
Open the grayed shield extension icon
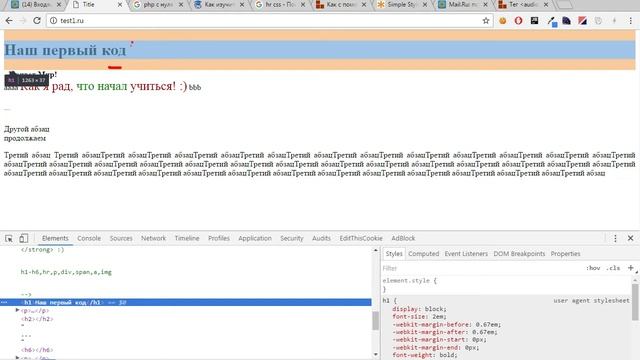point(598,20)
